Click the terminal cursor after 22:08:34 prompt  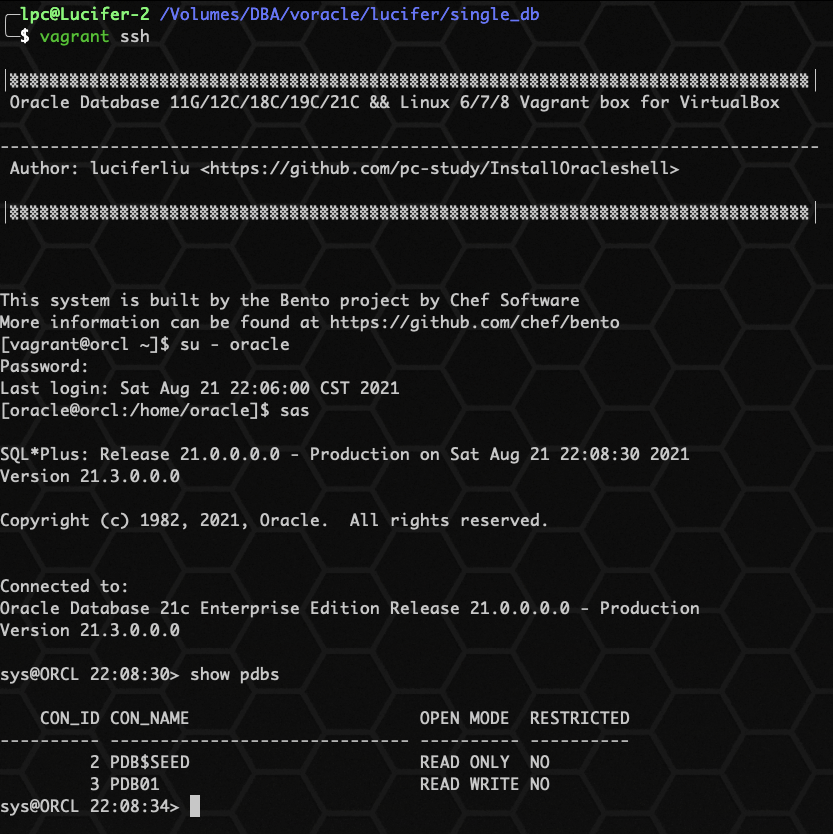coord(195,806)
